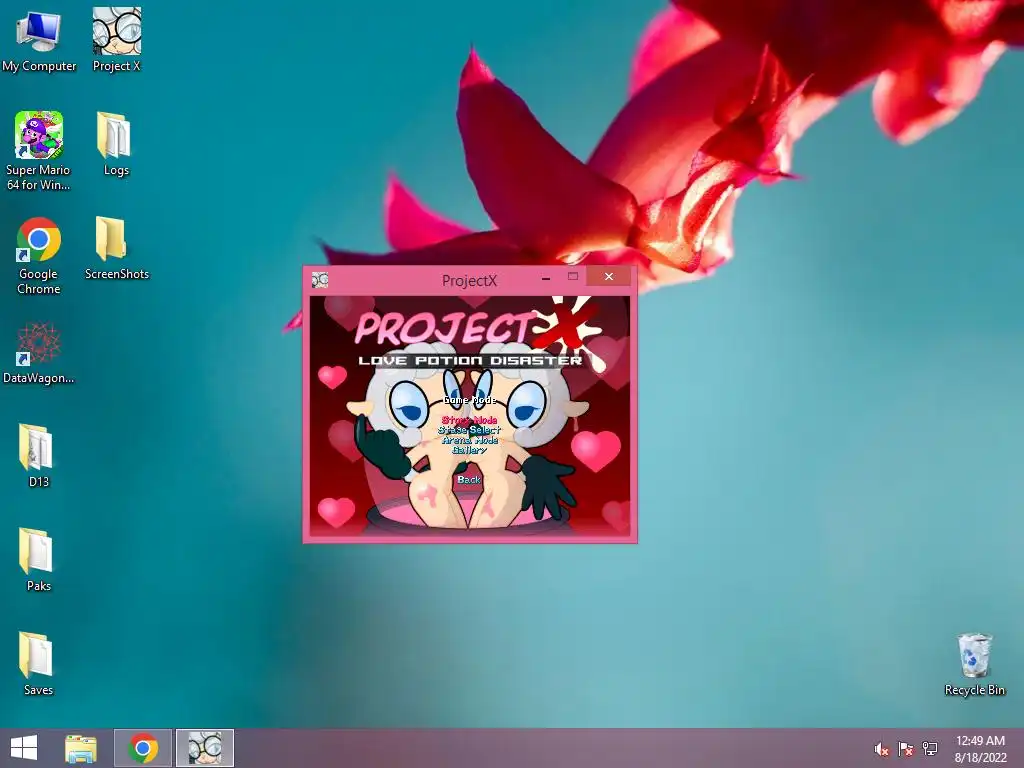Image resolution: width=1024 pixels, height=768 pixels.
Task: Choose Stage Select in game menu
Action: (x=470, y=430)
